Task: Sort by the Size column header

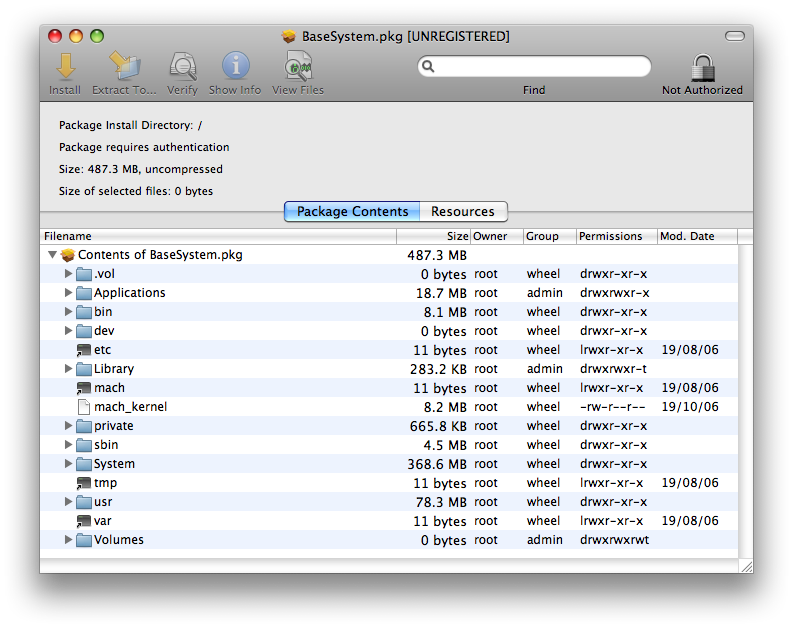Action: [x=434, y=236]
